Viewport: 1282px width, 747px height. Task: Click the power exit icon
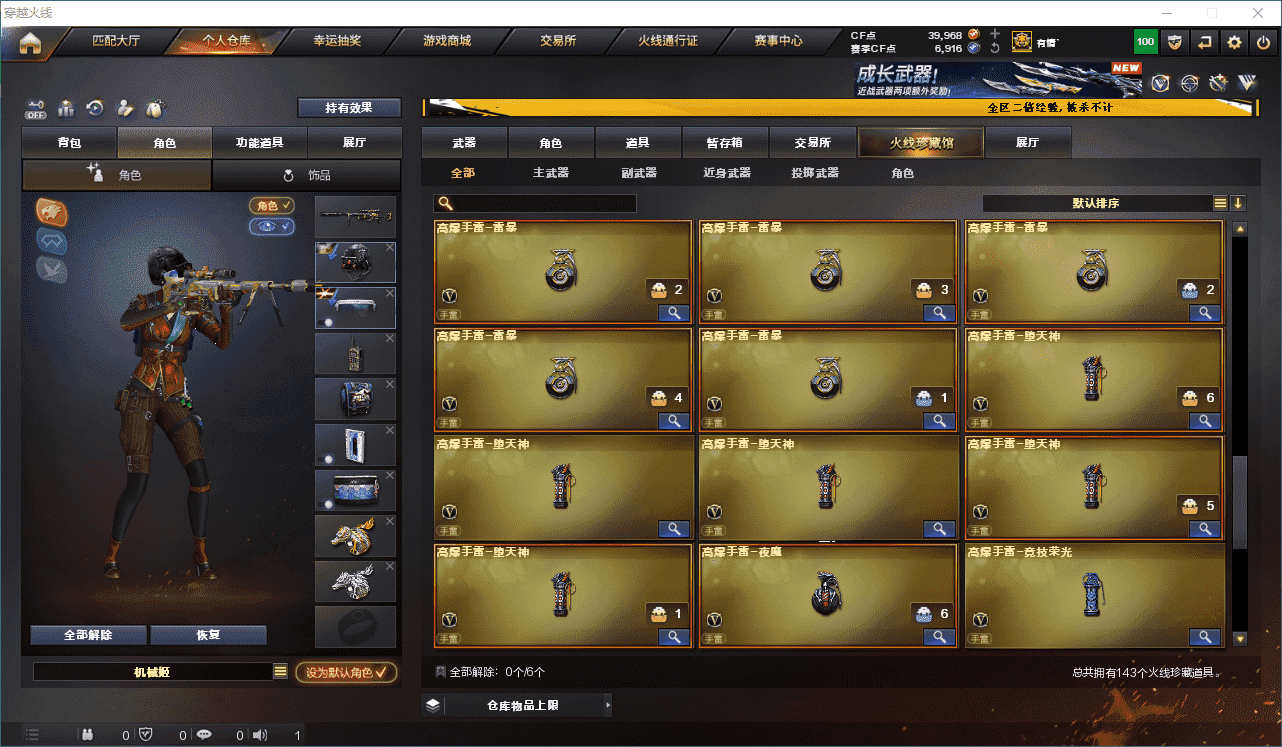[1263, 42]
